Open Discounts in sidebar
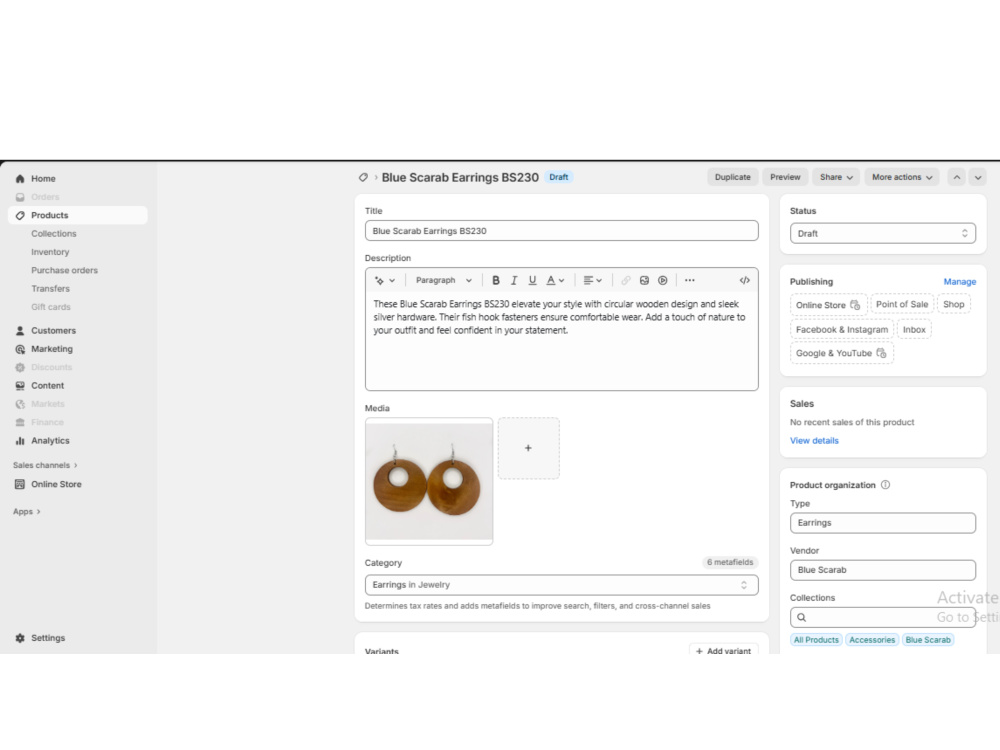The image size is (1000, 750). (x=51, y=367)
